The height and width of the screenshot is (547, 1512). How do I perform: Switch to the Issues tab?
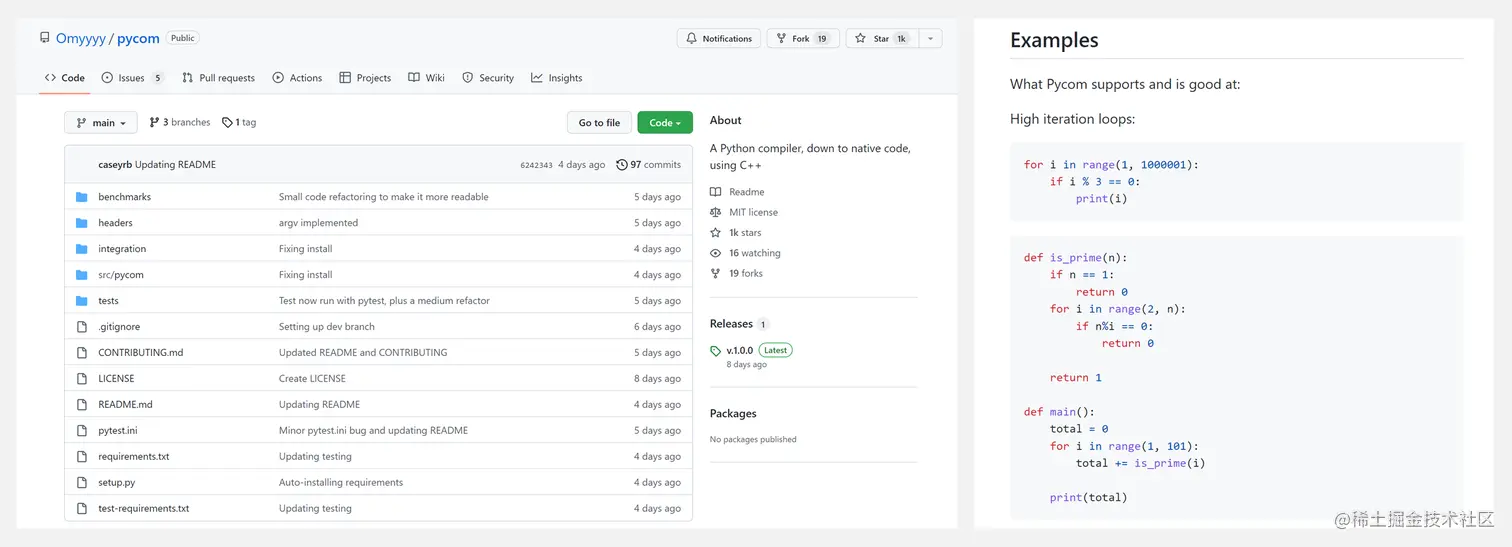[x=132, y=78]
